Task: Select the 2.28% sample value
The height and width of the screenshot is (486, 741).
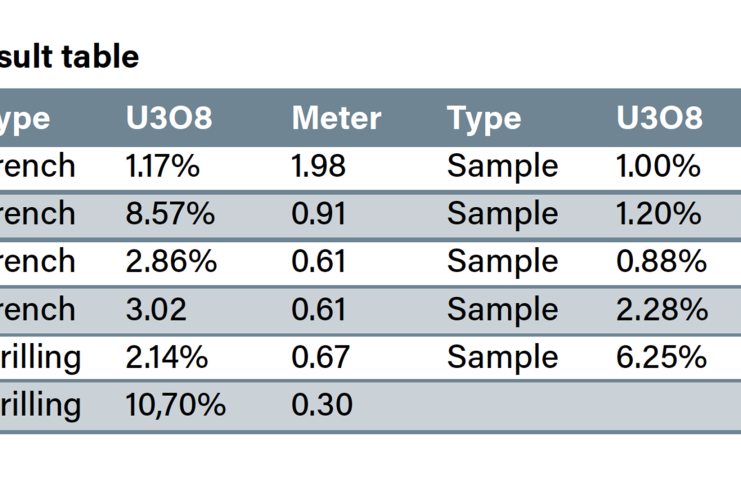Action: [661, 310]
